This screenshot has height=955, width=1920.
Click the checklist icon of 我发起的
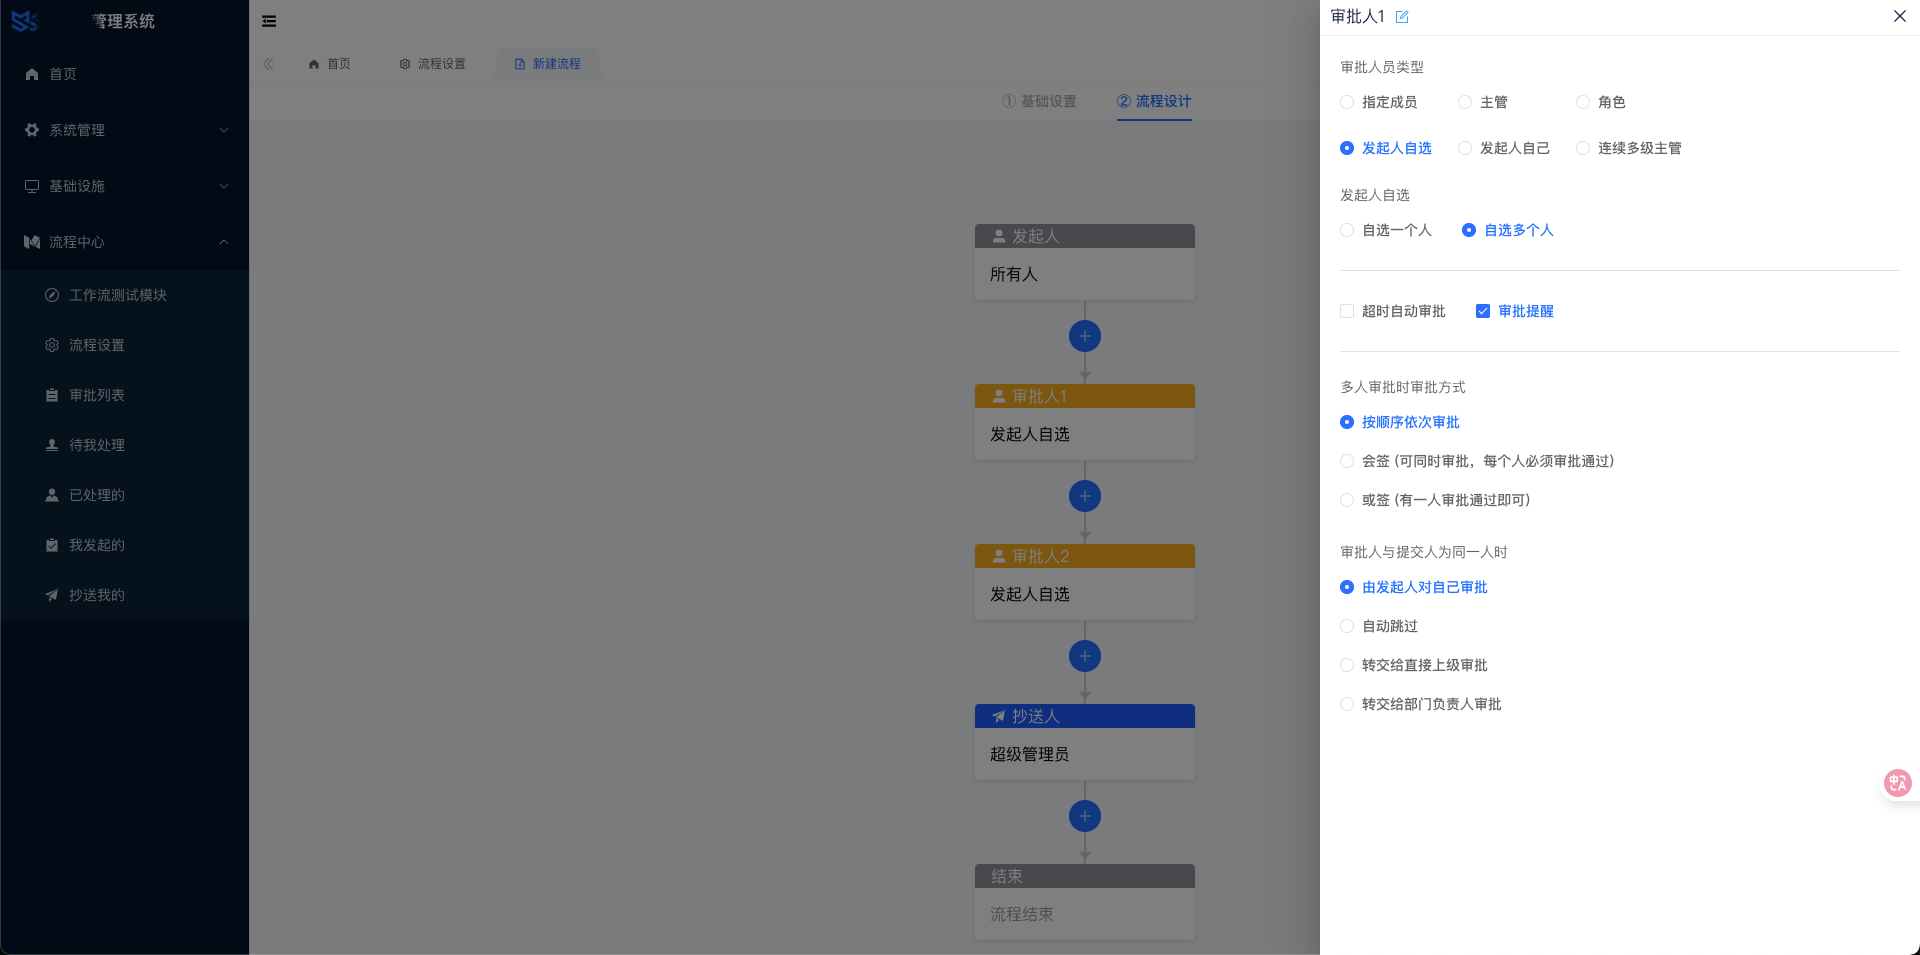tap(52, 545)
